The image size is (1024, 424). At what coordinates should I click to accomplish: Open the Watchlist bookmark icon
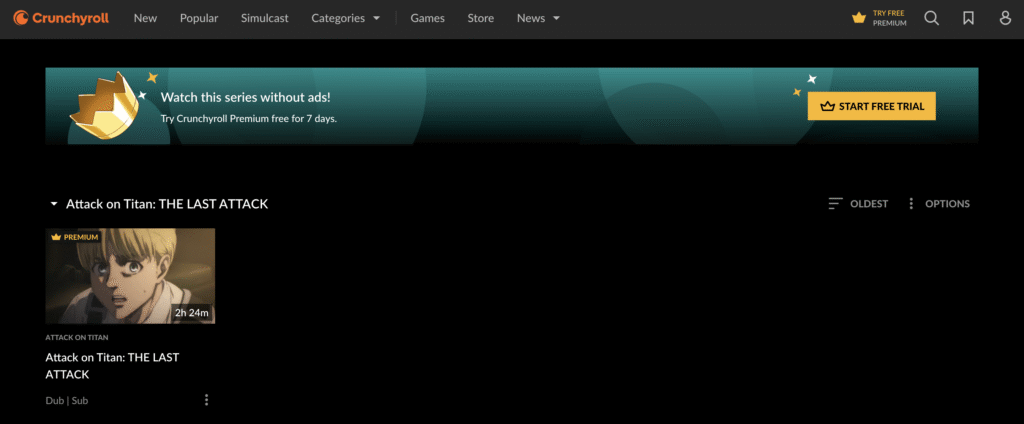[968, 18]
